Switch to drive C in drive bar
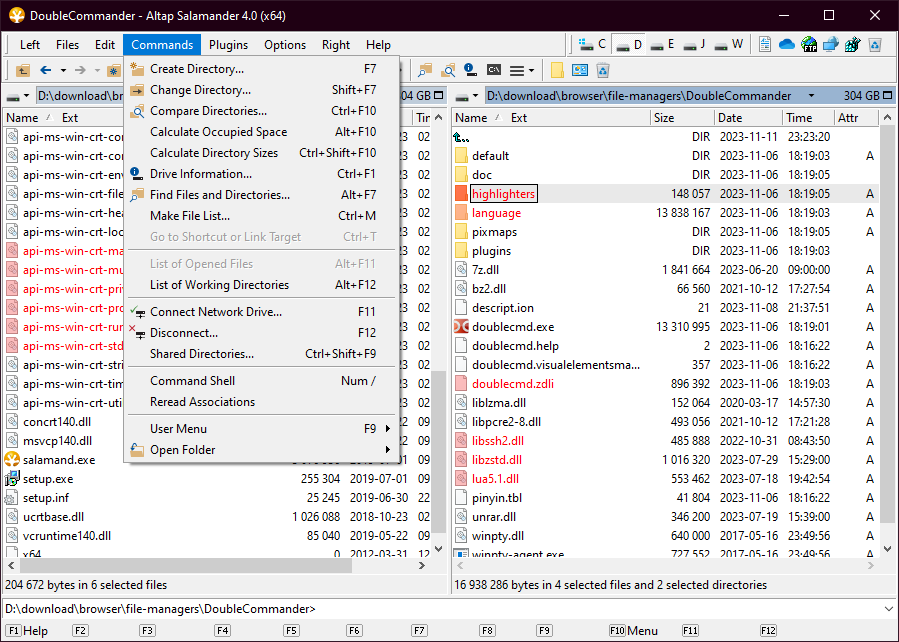 click(593, 45)
